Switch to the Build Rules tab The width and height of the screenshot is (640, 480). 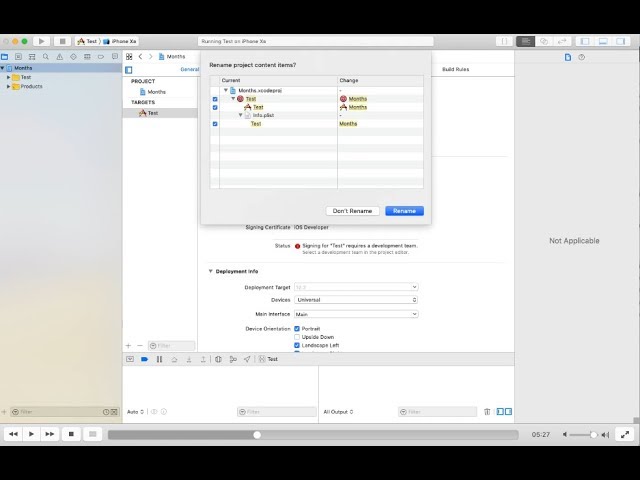coord(456,69)
